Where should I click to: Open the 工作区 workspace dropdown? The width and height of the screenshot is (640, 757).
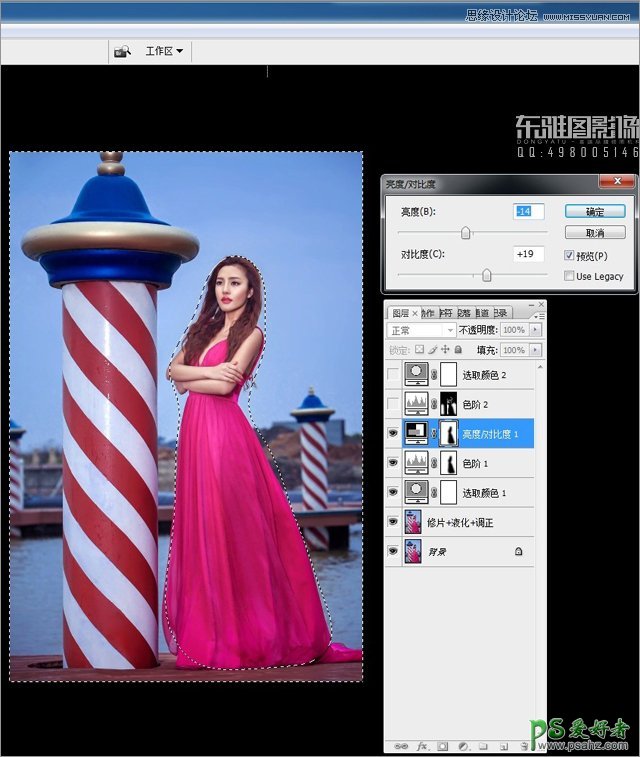coord(164,51)
